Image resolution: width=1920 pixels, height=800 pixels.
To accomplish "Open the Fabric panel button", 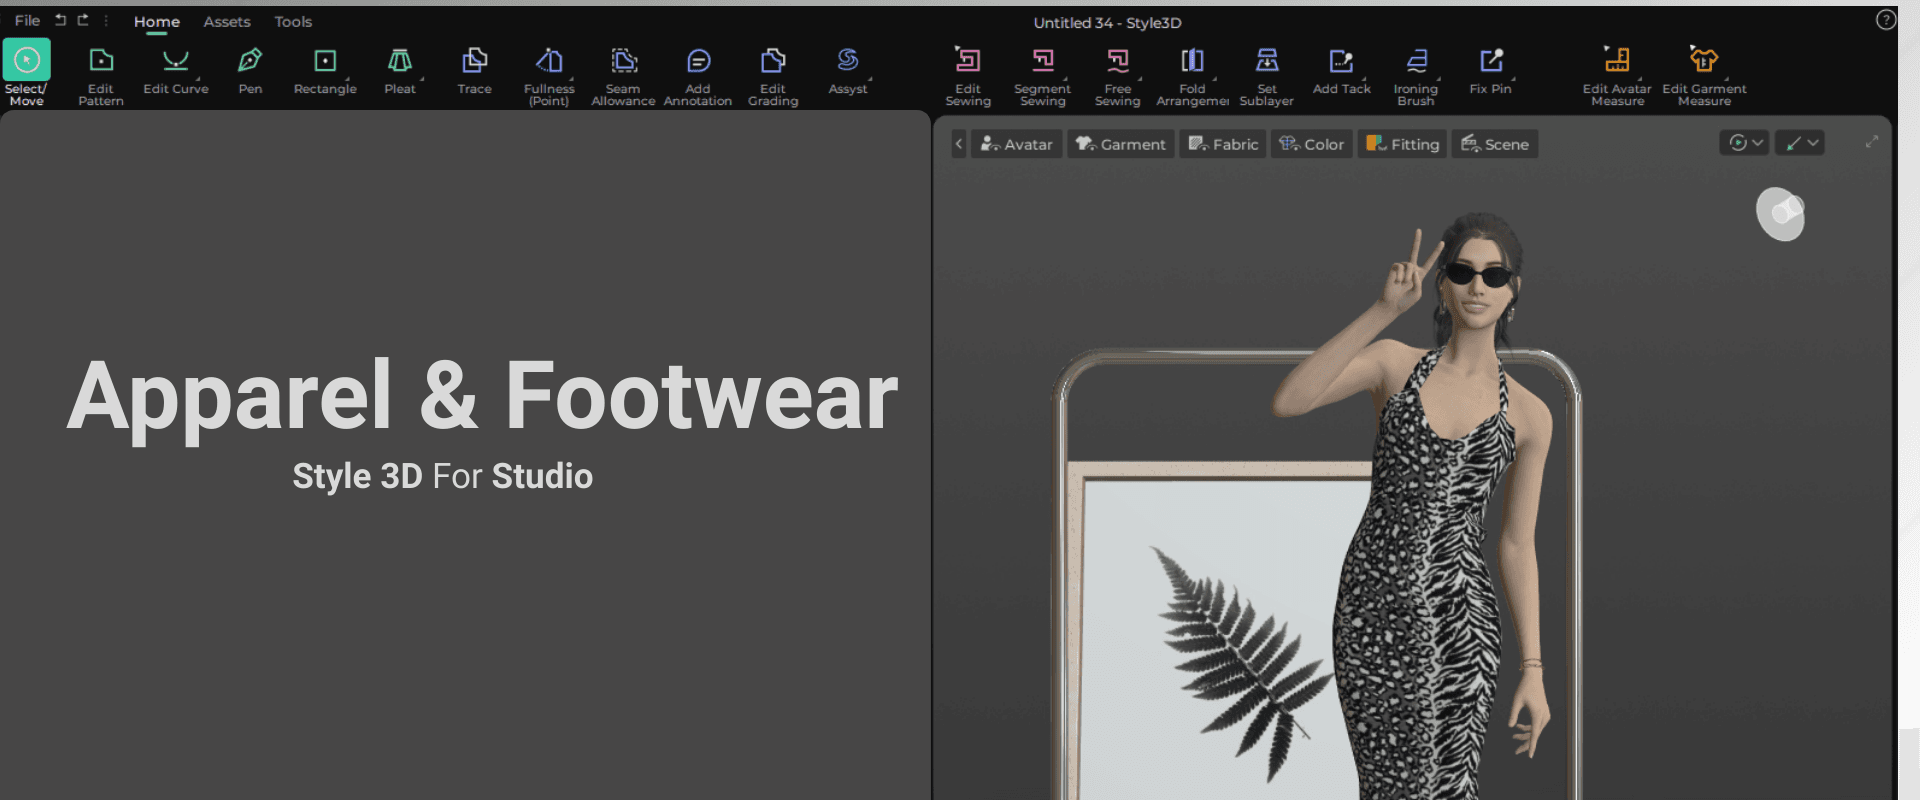I will click(x=1223, y=144).
